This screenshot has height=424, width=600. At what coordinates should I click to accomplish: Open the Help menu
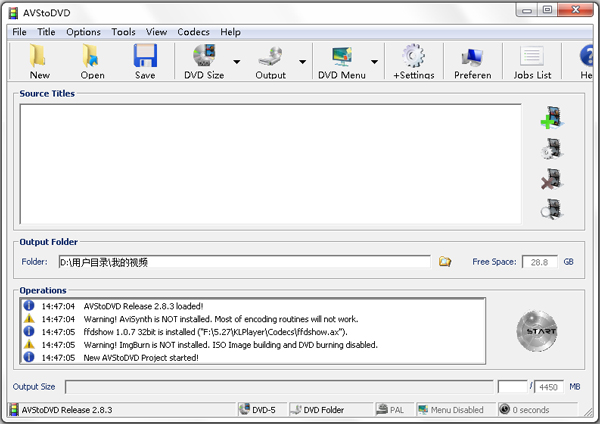point(230,32)
